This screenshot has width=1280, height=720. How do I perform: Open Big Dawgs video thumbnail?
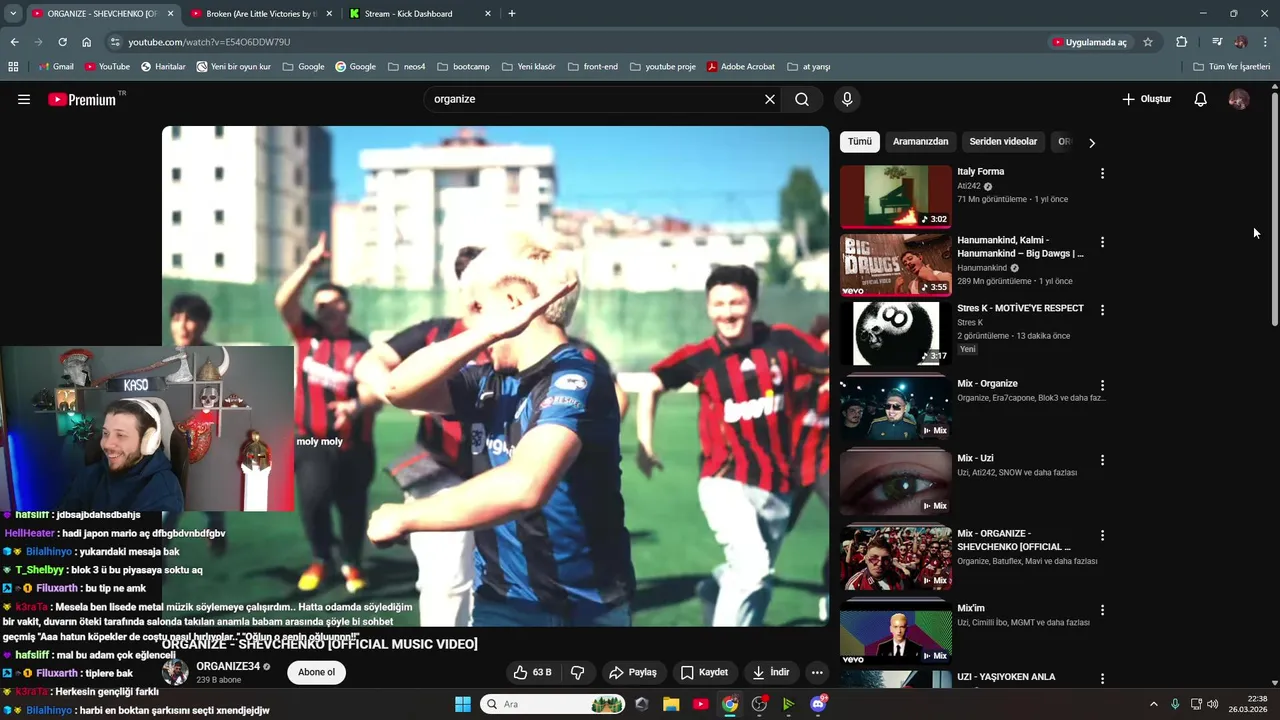(895, 265)
